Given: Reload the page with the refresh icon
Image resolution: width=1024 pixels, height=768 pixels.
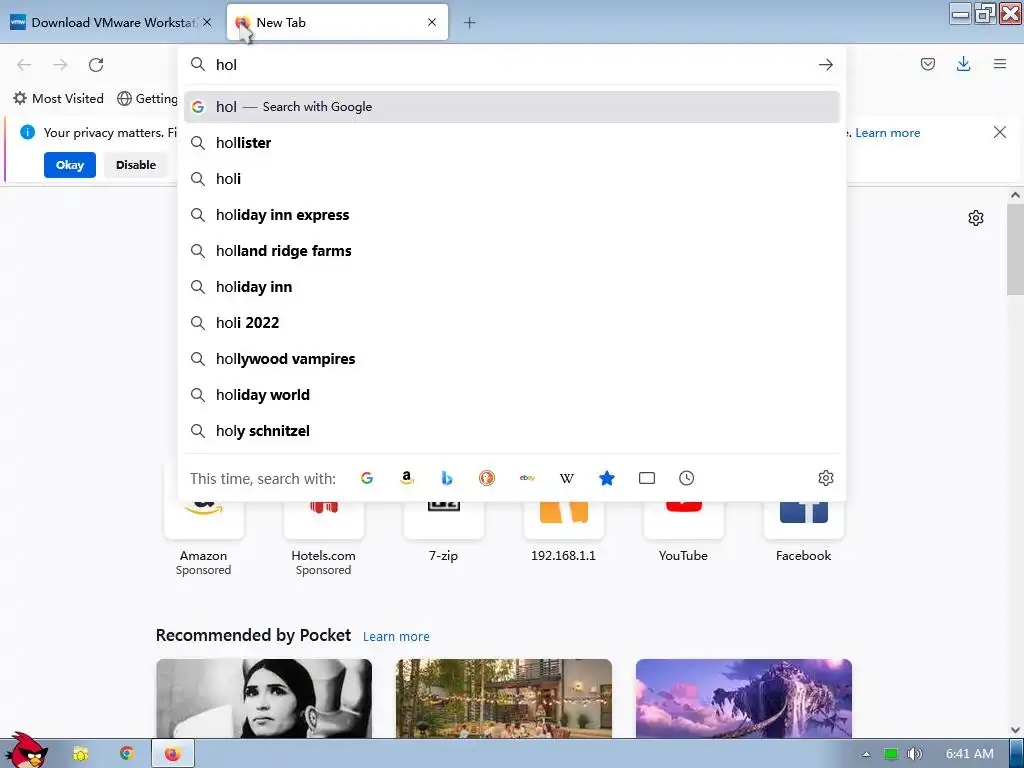Looking at the screenshot, I should 96,65.
